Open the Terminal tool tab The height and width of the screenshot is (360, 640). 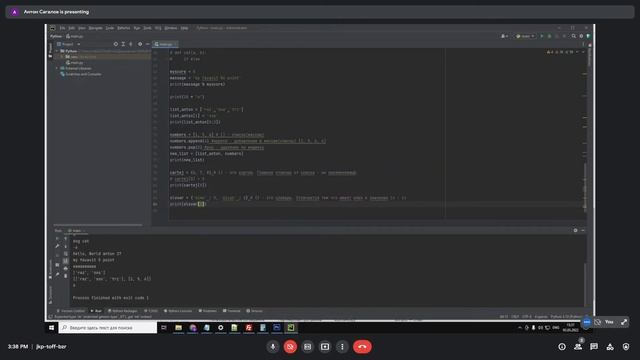(231, 311)
